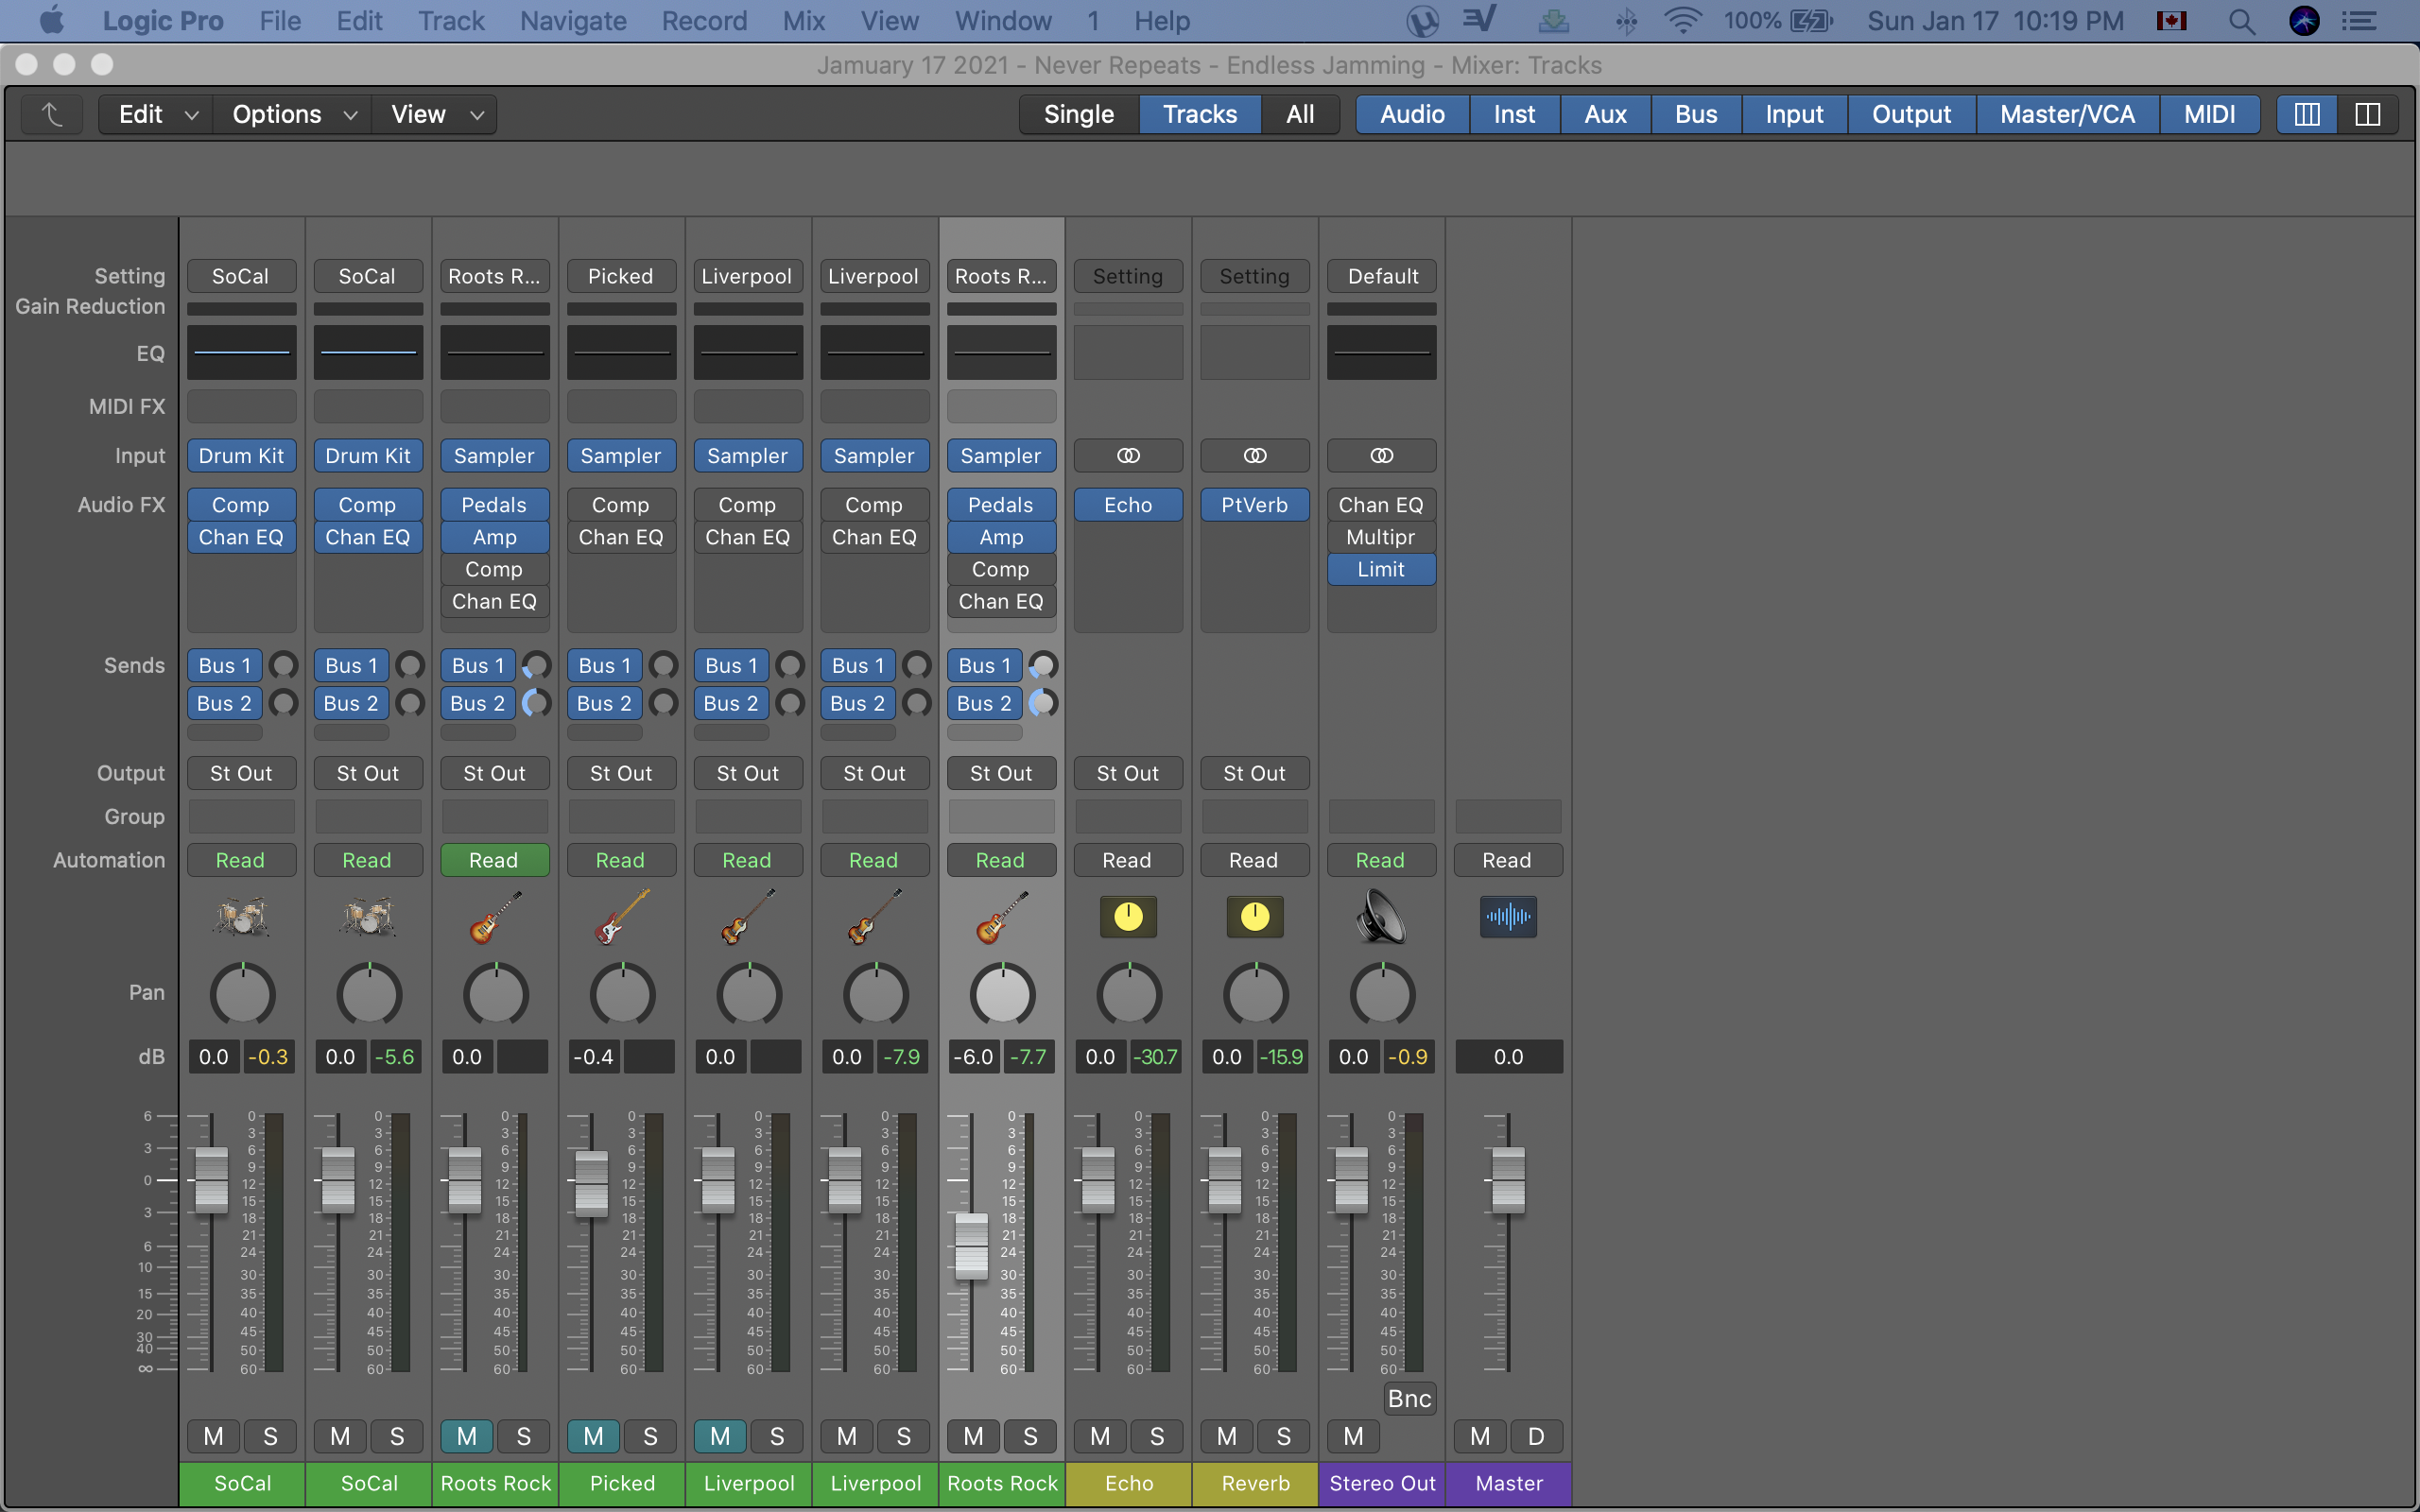Click the -6.0 dB field on Roots Rock

973,1057
